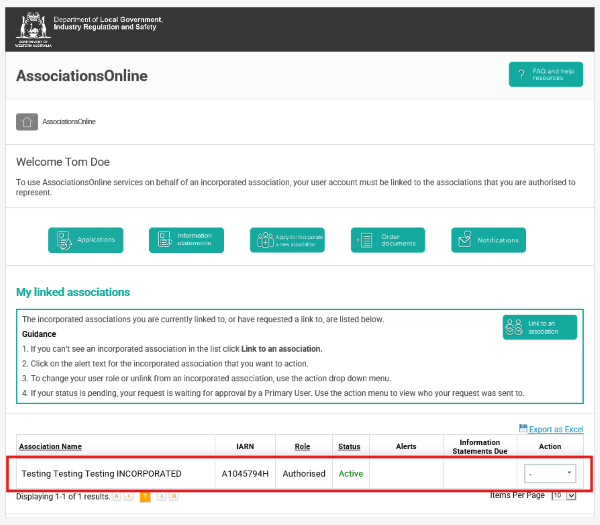Open Notifications

coord(489,240)
